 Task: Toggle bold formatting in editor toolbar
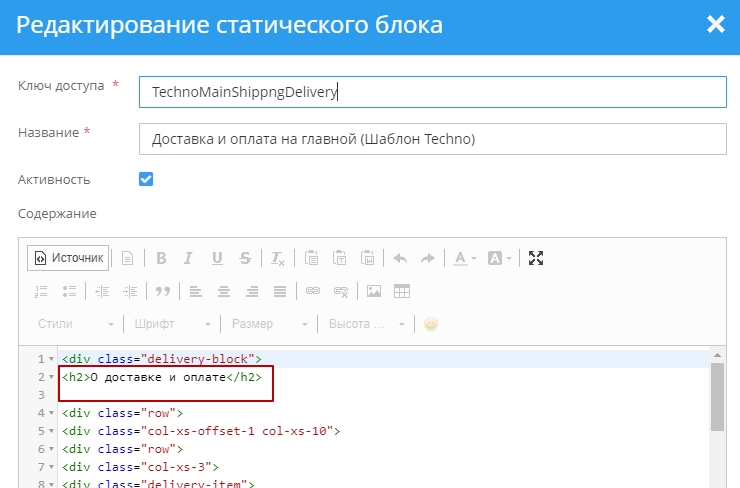point(160,258)
